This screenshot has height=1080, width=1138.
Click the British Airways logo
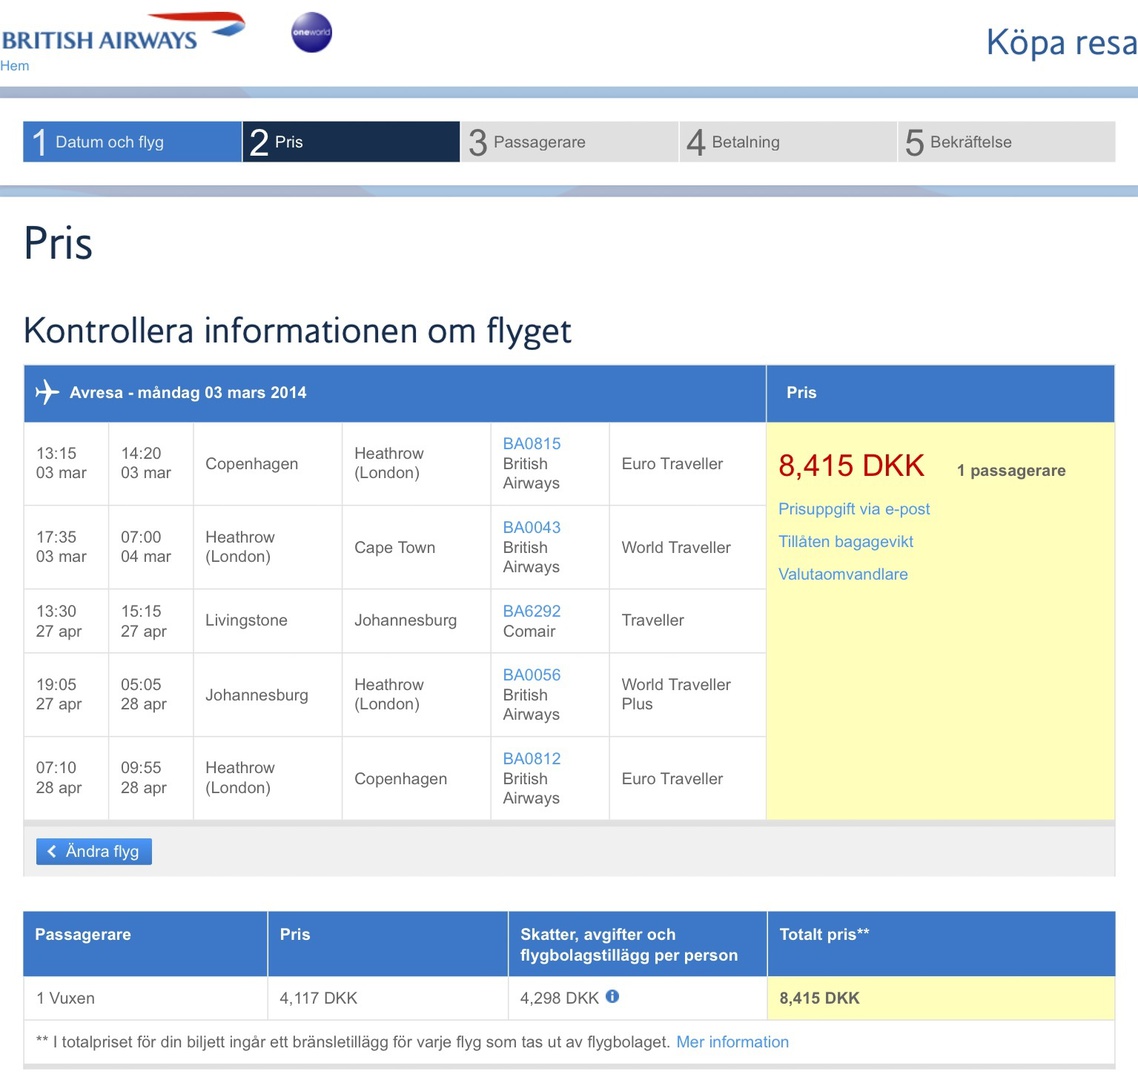coord(122,33)
